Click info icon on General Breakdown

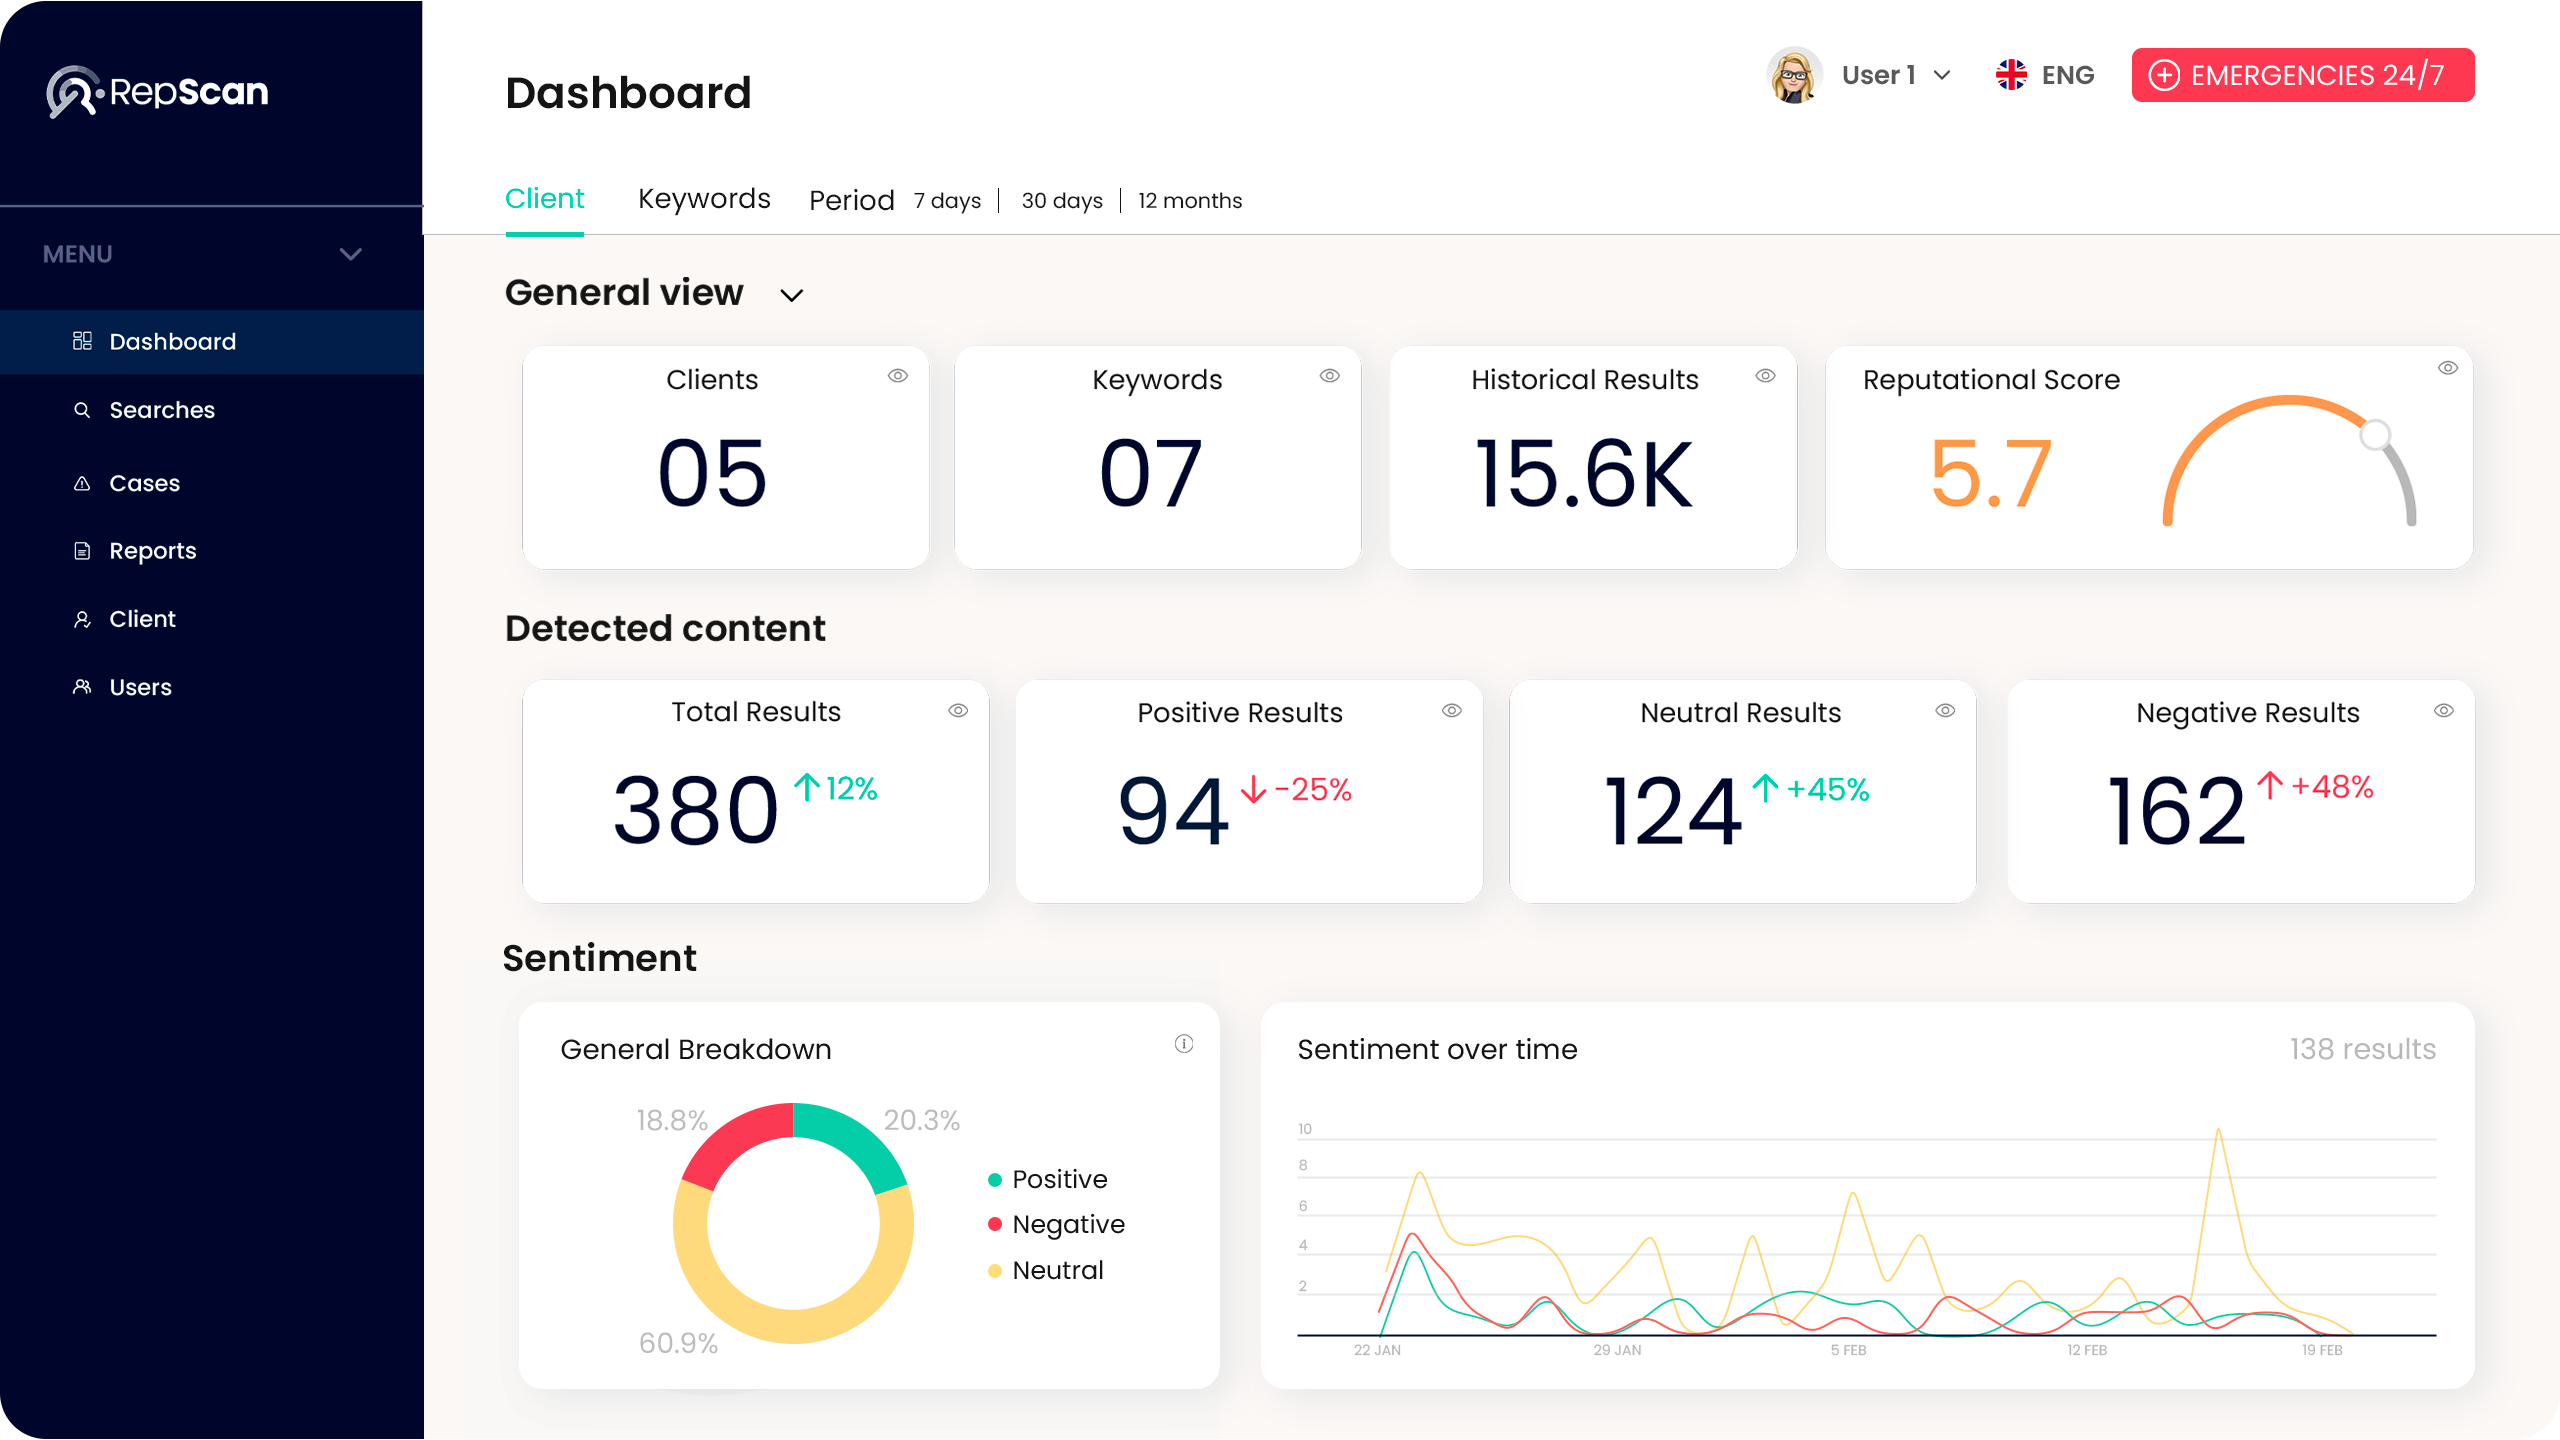point(1184,1044)
